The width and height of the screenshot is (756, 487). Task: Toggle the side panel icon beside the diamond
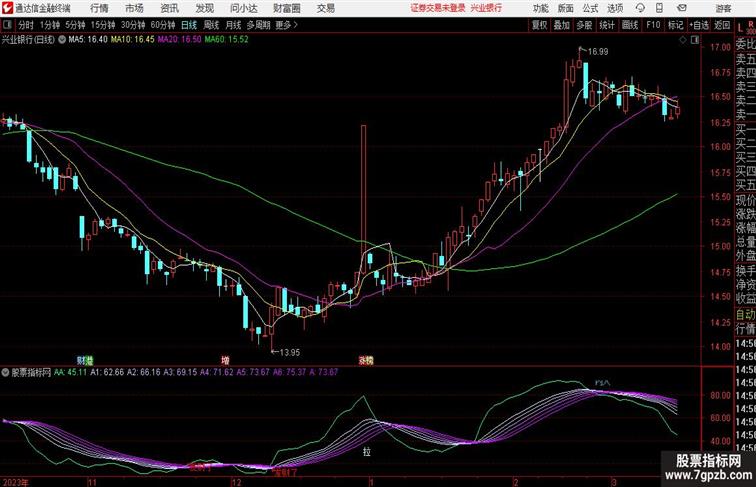point(695,40)
